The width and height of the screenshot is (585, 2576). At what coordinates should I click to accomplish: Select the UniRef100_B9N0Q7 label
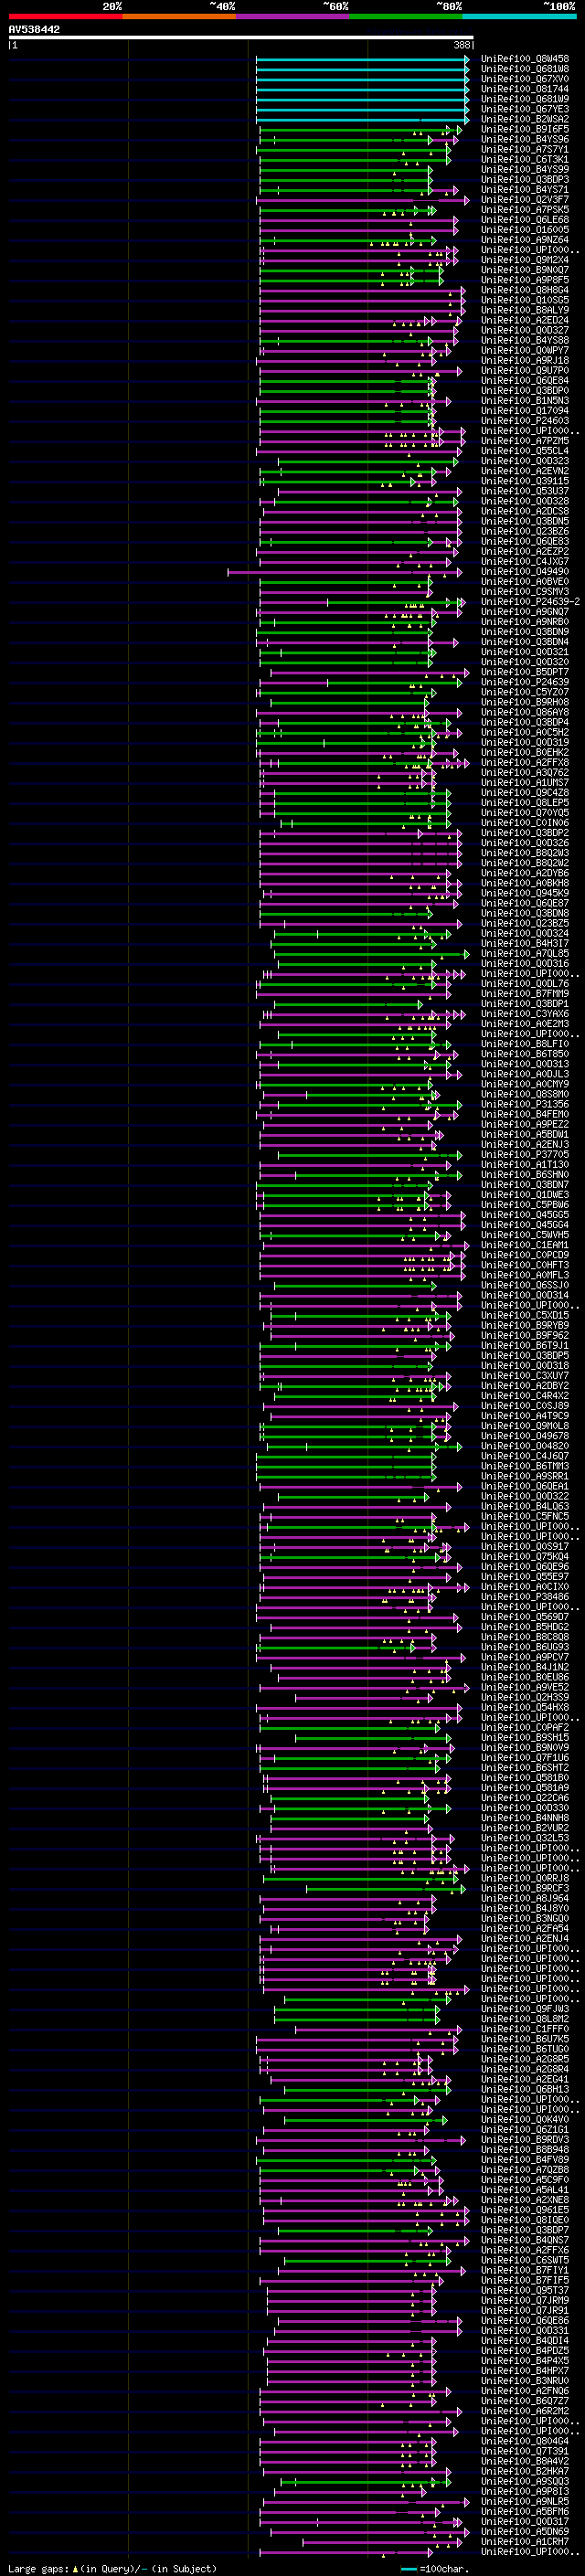pyautogui.click(x=525, y=270)
